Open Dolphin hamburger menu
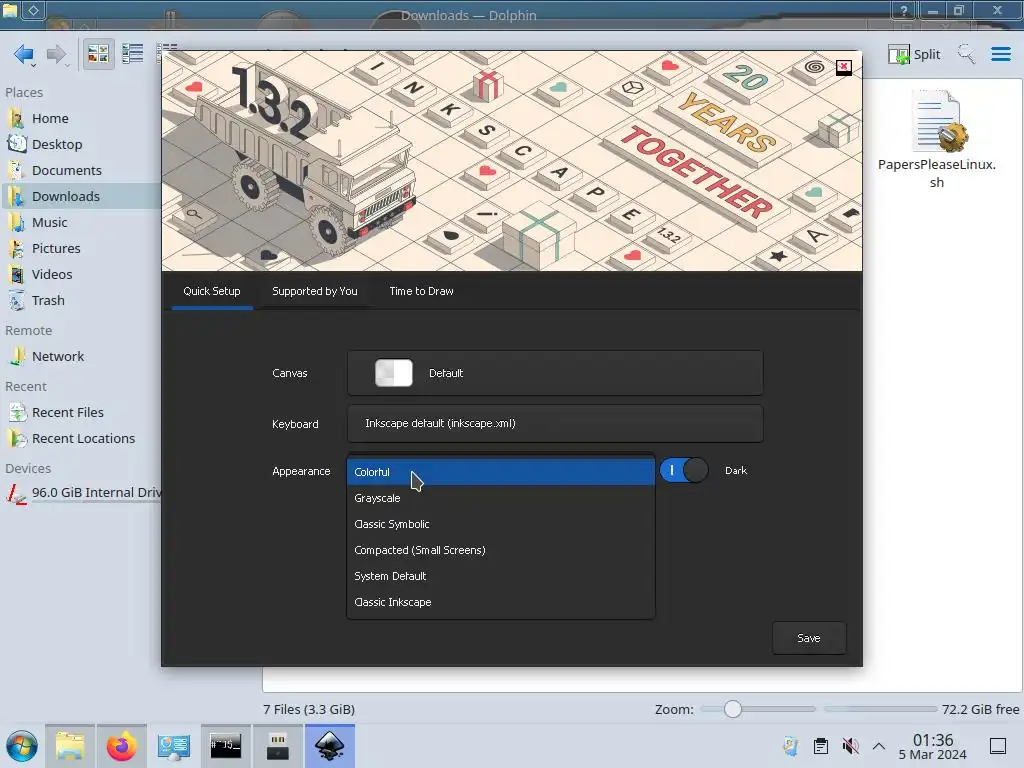This screenshot has height=768, width=1024. click(1000, 54)
